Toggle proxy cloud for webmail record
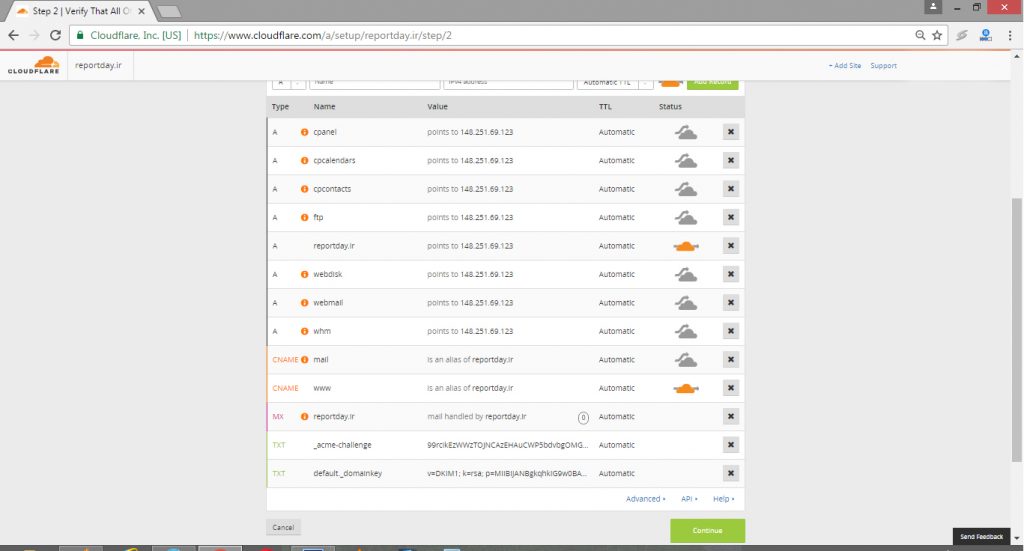Image resolution: width=1024 pixels, height=551 pixels. tap(685, 303)
